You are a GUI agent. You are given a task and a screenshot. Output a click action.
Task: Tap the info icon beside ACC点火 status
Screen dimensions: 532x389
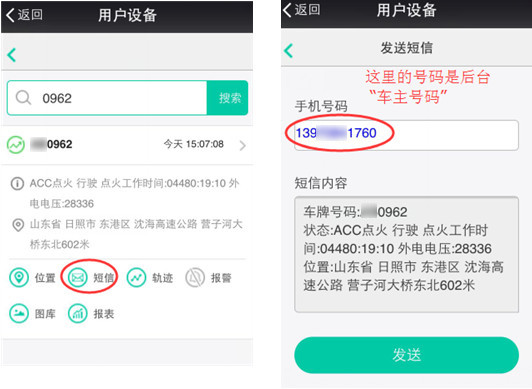click(x=17, y=184)
